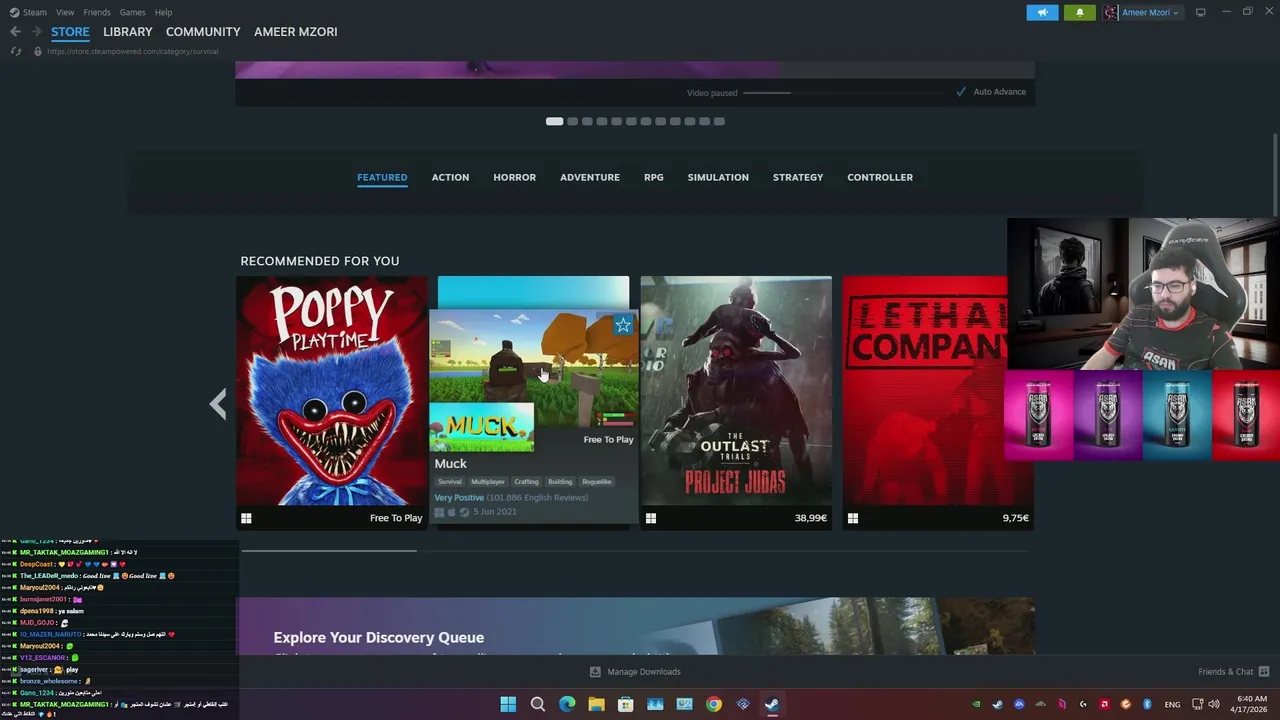Click the NVIDIA tray icon

point(977,704)
